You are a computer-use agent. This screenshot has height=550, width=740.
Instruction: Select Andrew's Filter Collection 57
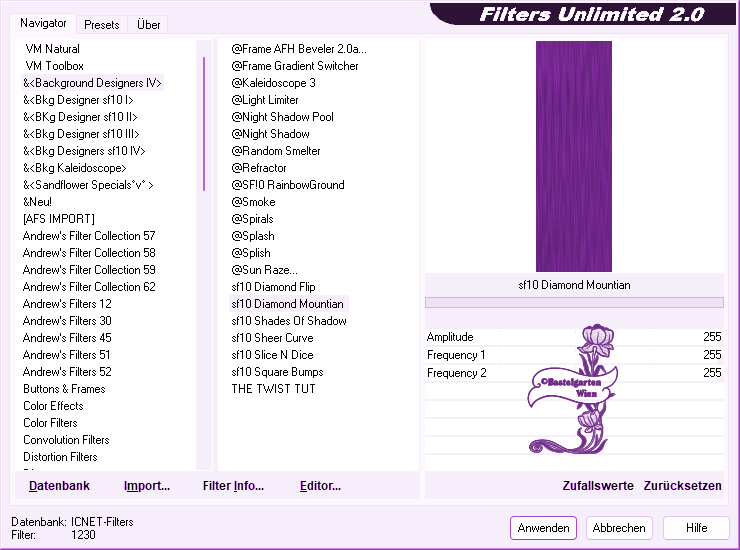(89, 236)
